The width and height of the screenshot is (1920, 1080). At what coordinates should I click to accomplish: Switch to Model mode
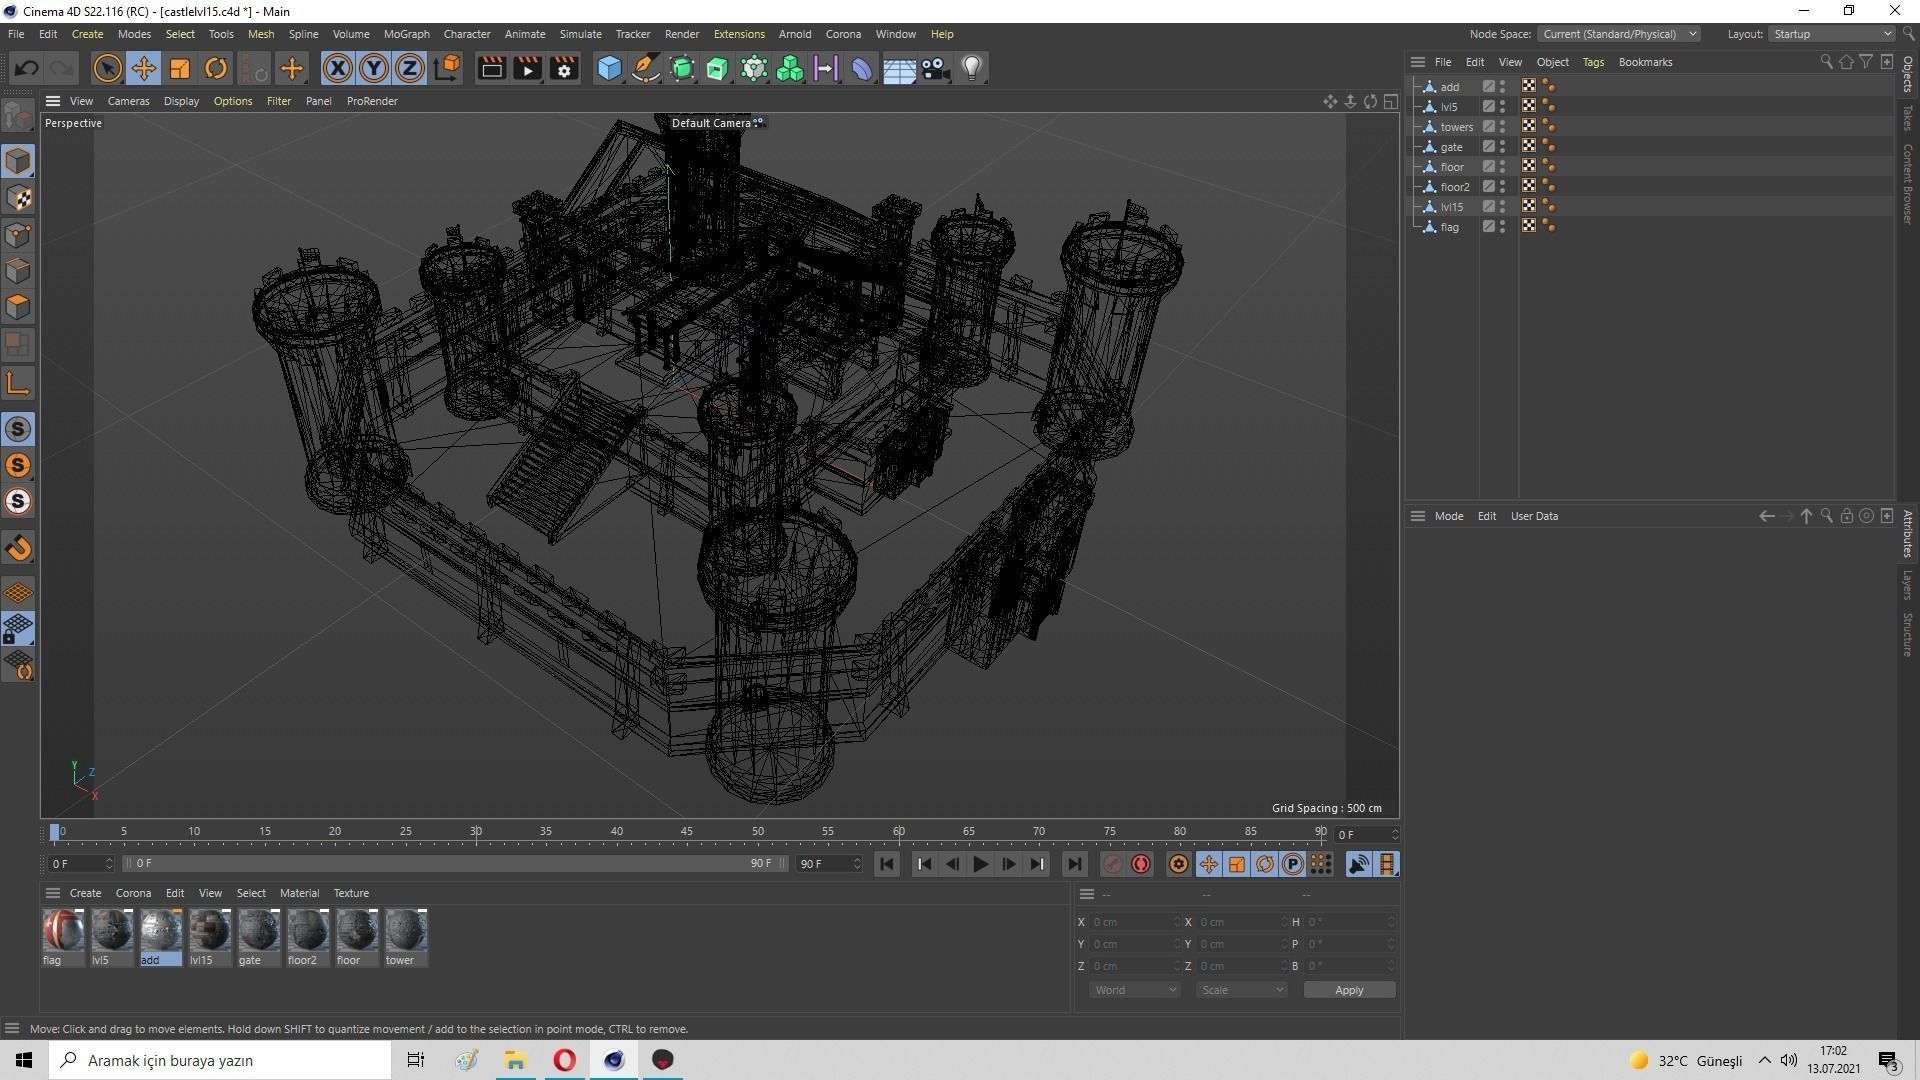pyautogui.click(x=18, y=161)
